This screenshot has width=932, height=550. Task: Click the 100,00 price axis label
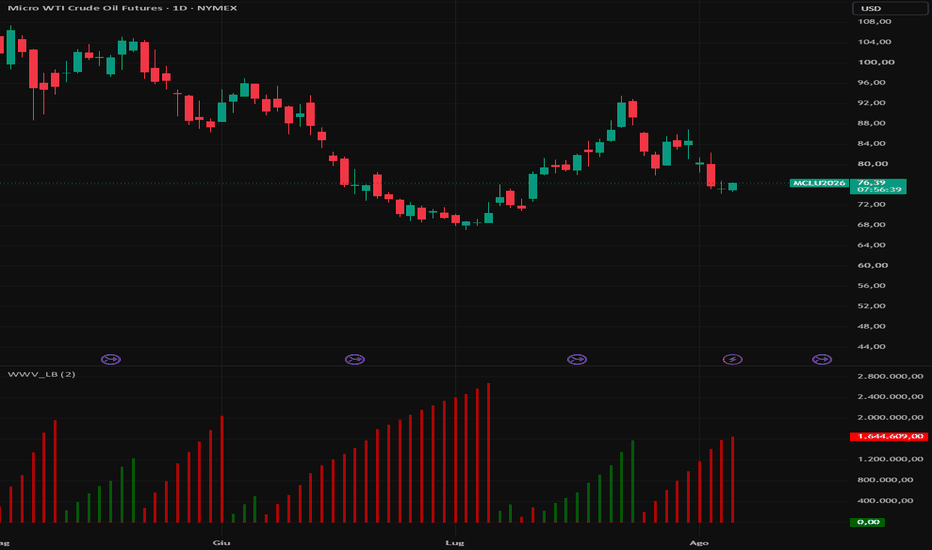click(x=876, y=62)
